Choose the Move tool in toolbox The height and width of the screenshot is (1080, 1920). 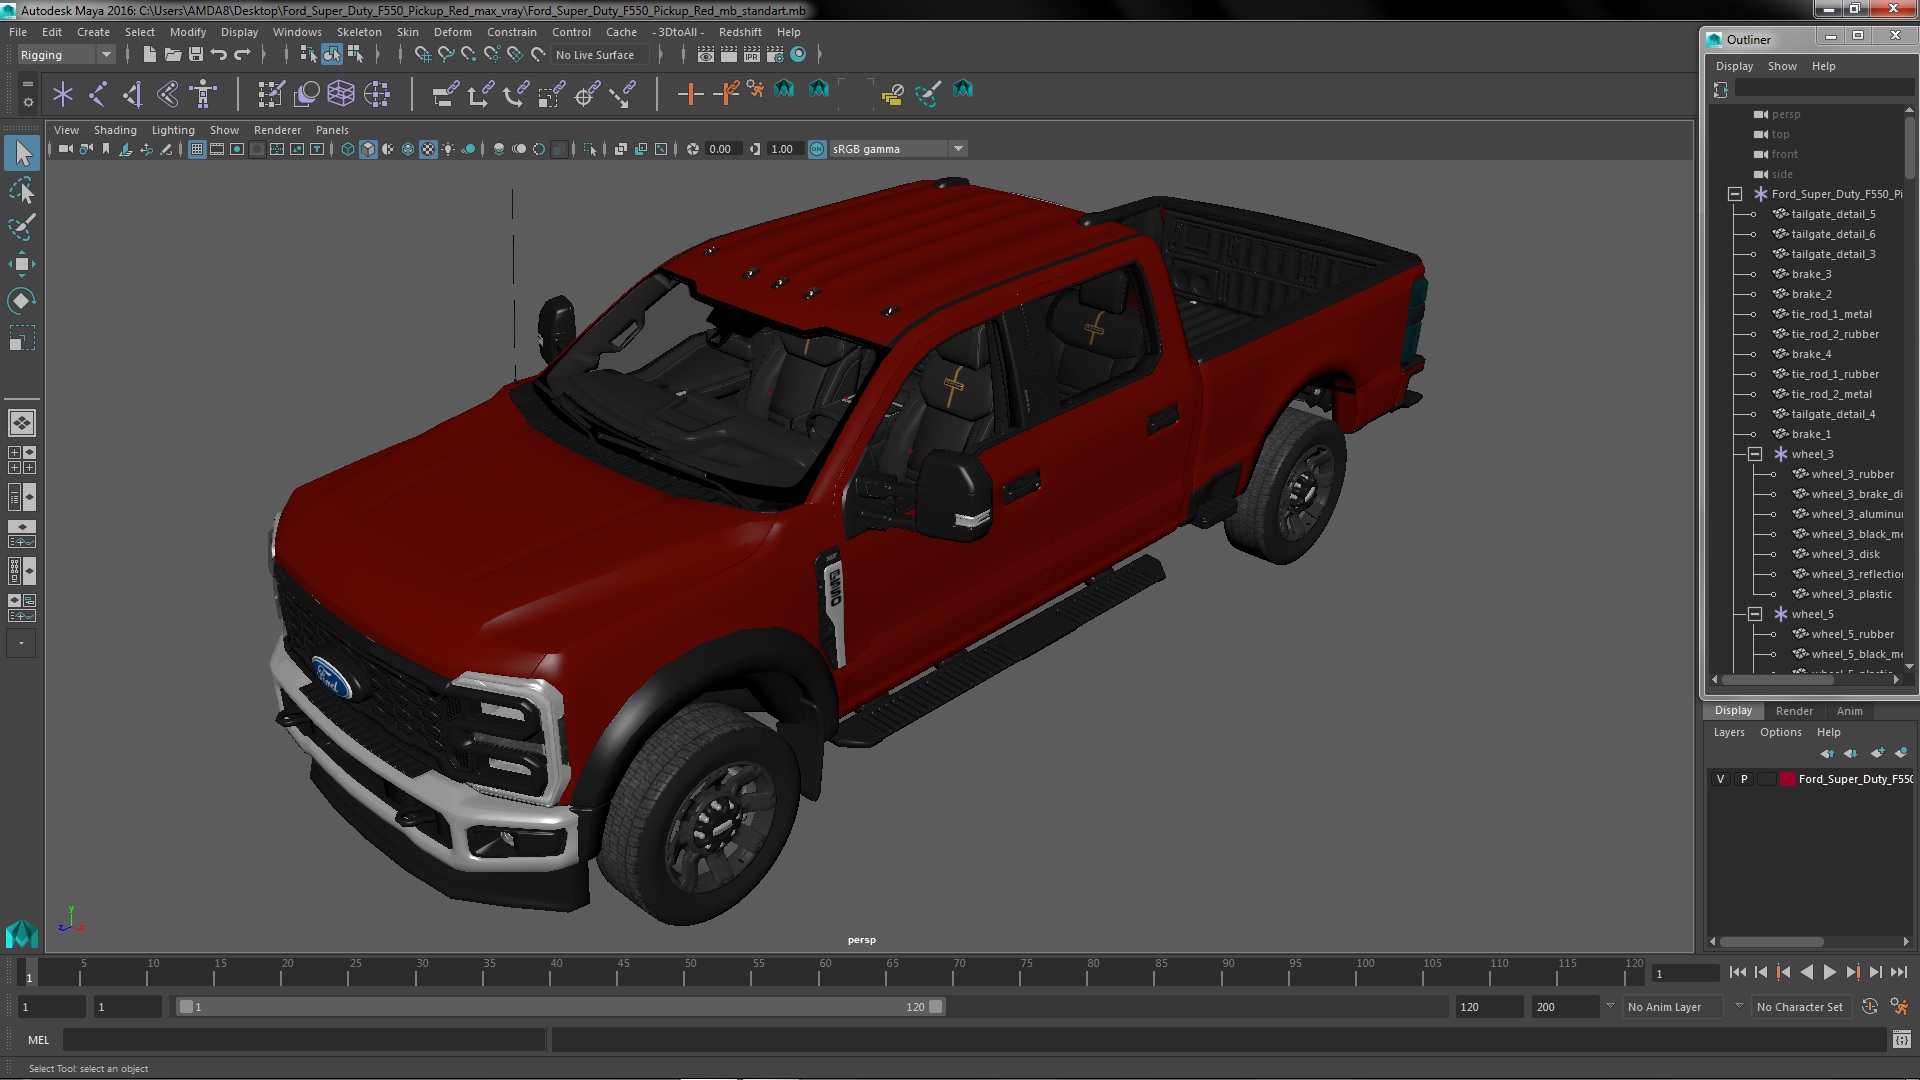22,264
